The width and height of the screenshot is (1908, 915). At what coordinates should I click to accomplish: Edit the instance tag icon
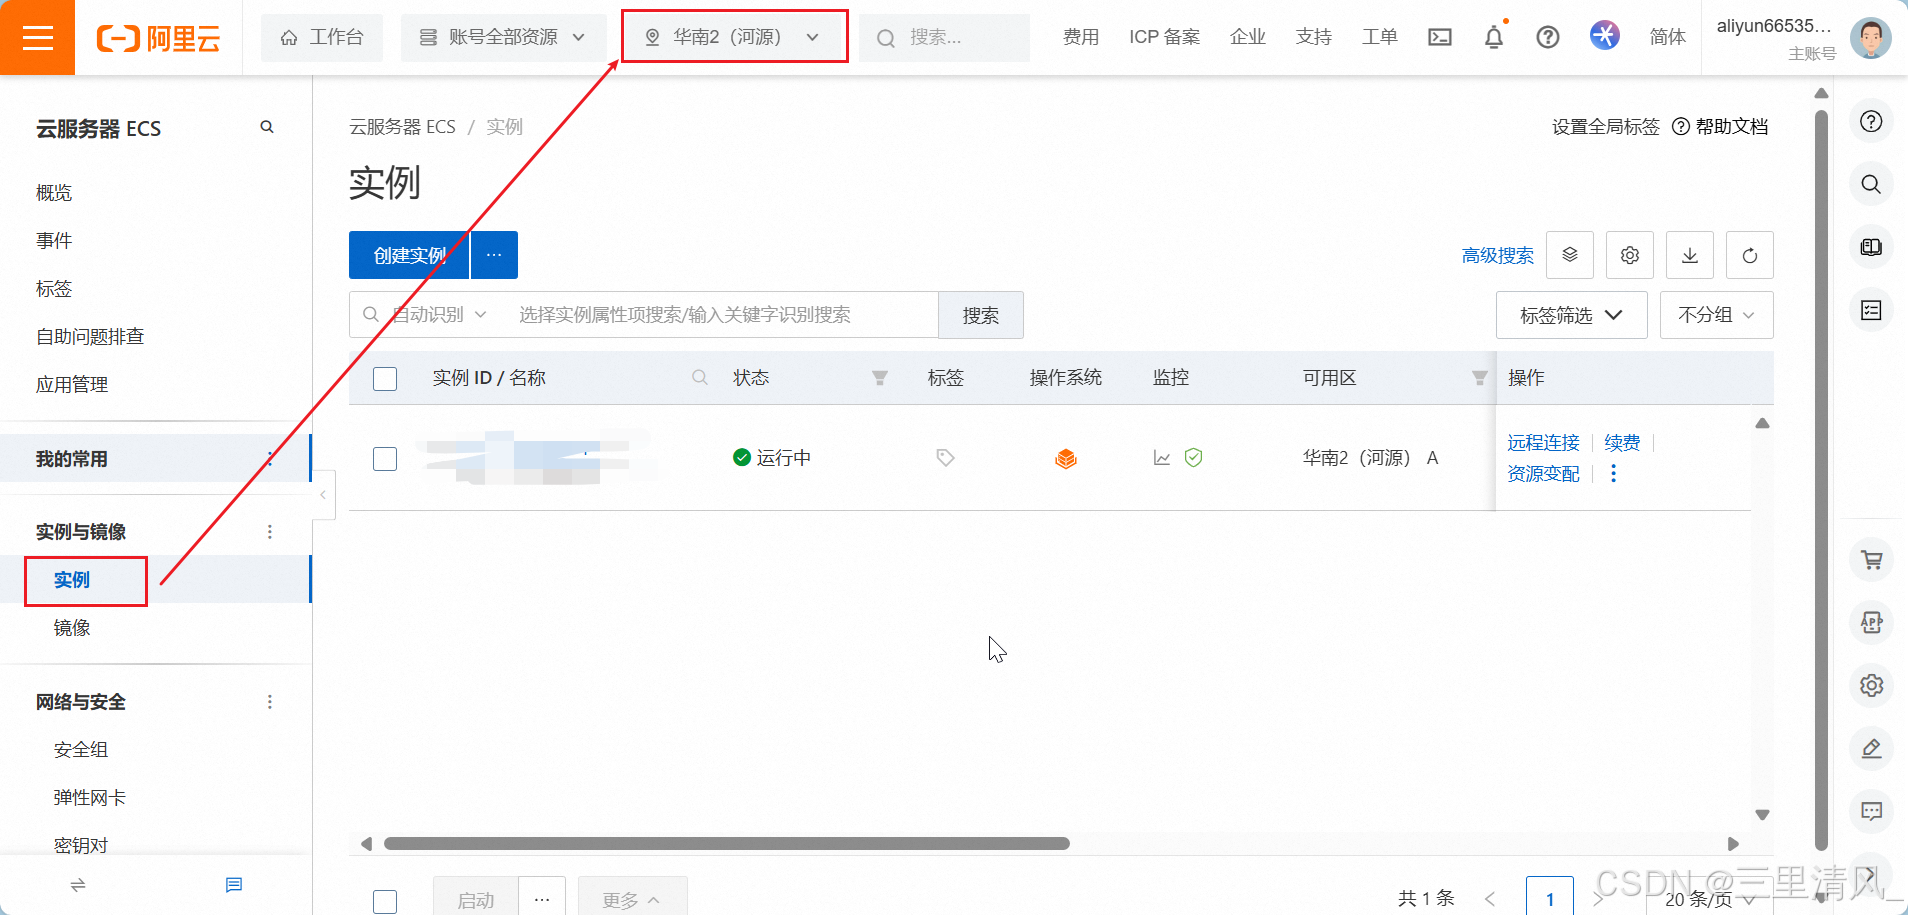[x=945, y=458]
